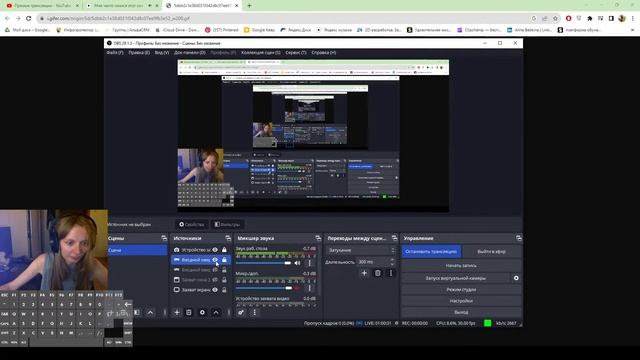
Task: Remove selected source with the trash icon
Action: pos(189,312)
